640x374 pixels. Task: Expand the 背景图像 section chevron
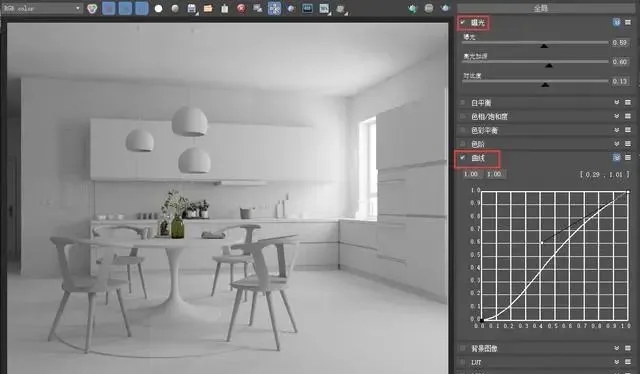pyautogui.click(x=616, y=348)
